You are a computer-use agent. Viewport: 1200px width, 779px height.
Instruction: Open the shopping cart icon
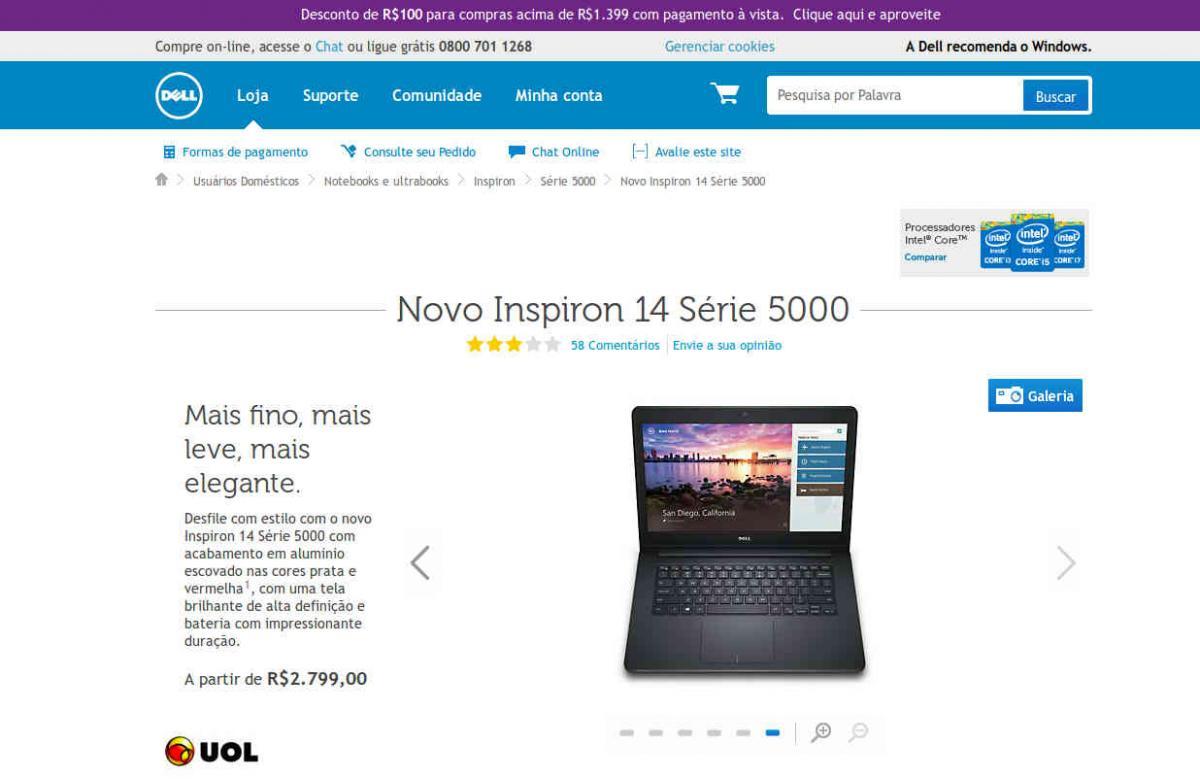[x=725, y=94]
